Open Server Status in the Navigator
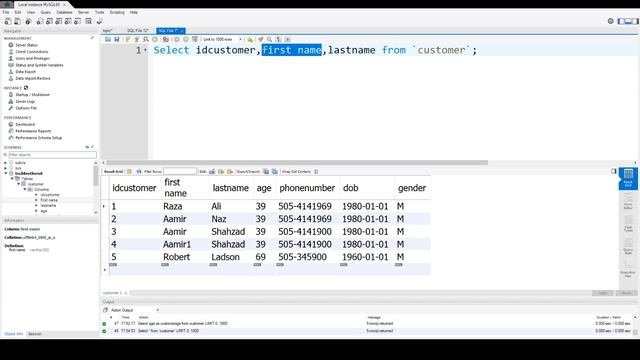The width and height of the screenshot is (640, 360). (x=27, y=45)
